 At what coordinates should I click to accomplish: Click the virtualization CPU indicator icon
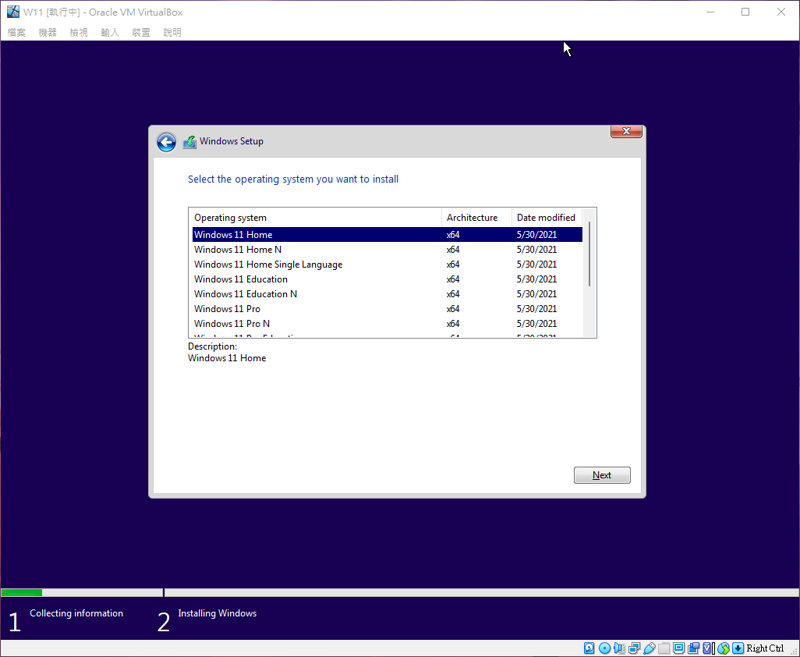click(x=708, y=648)
